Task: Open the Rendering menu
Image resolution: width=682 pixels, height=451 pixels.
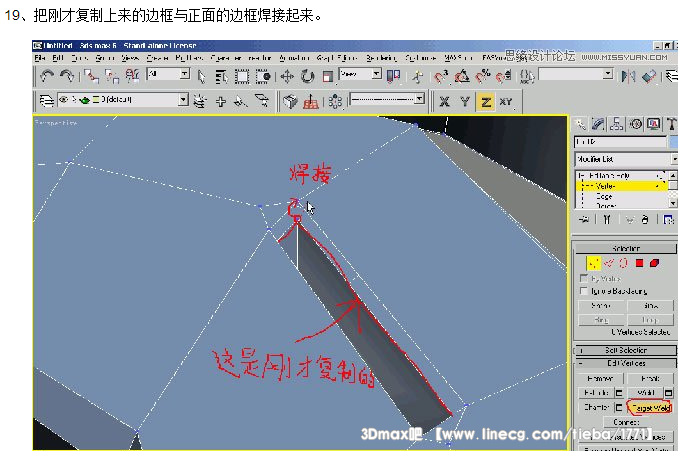Action: [x=381, y=58]
